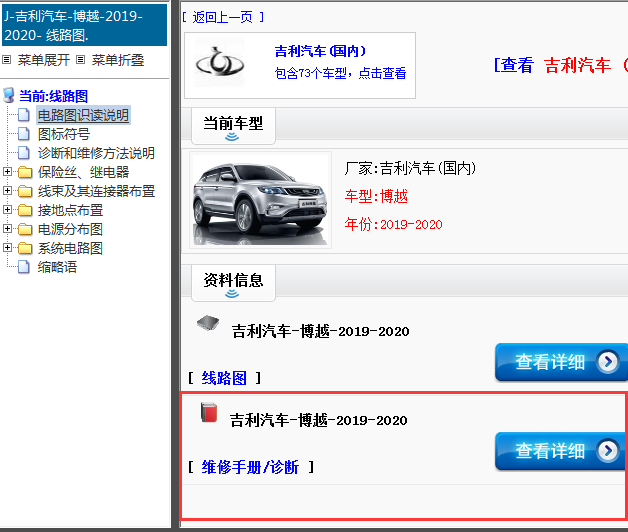Open the 线路图 link
Viewport: 628px width, 532px height.
(x=224, y=378)
